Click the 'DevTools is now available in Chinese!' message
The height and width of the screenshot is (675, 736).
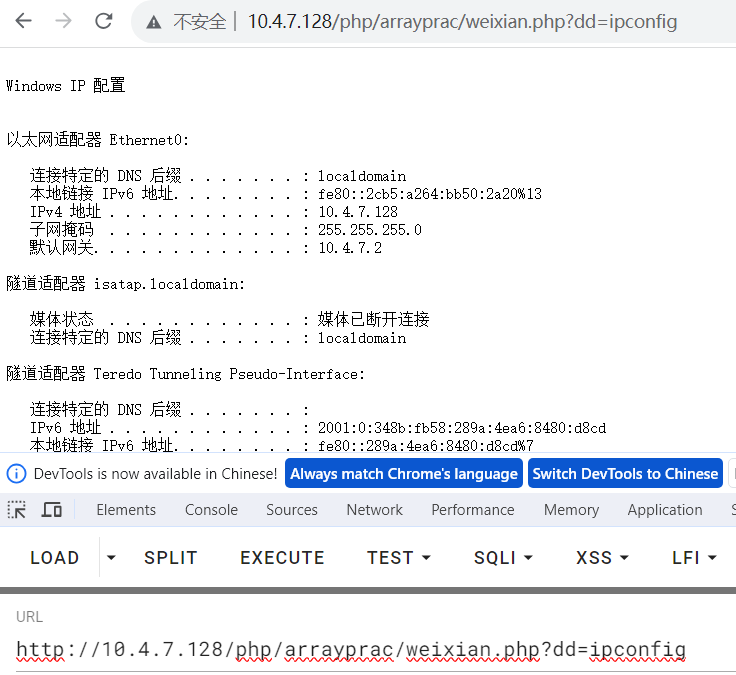[x=155, y=474]
